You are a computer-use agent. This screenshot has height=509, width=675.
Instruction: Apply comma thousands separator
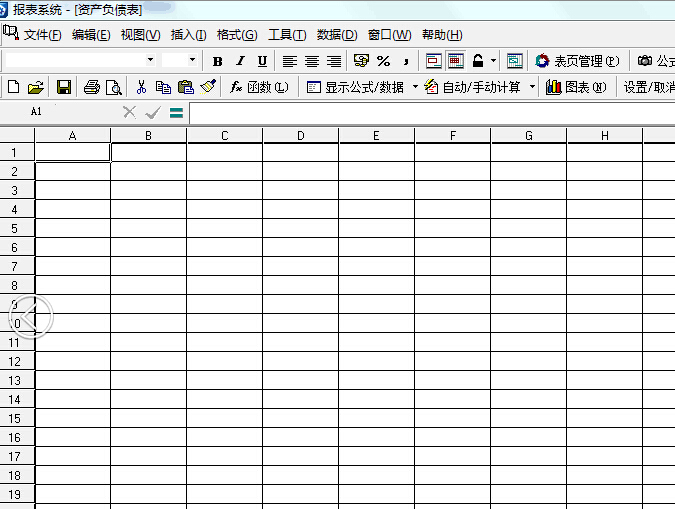pos(406,61)
